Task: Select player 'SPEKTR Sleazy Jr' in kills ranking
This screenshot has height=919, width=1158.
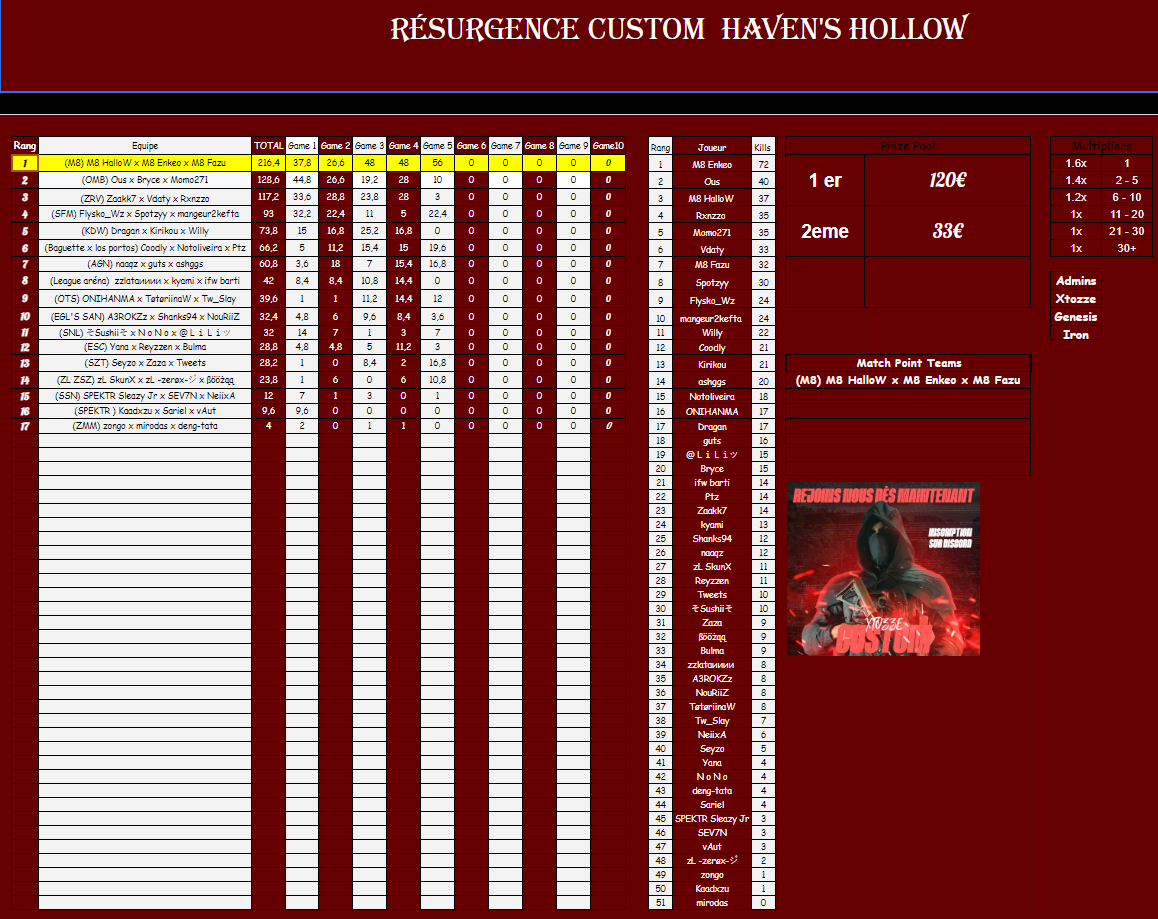Action: [712, 819]
